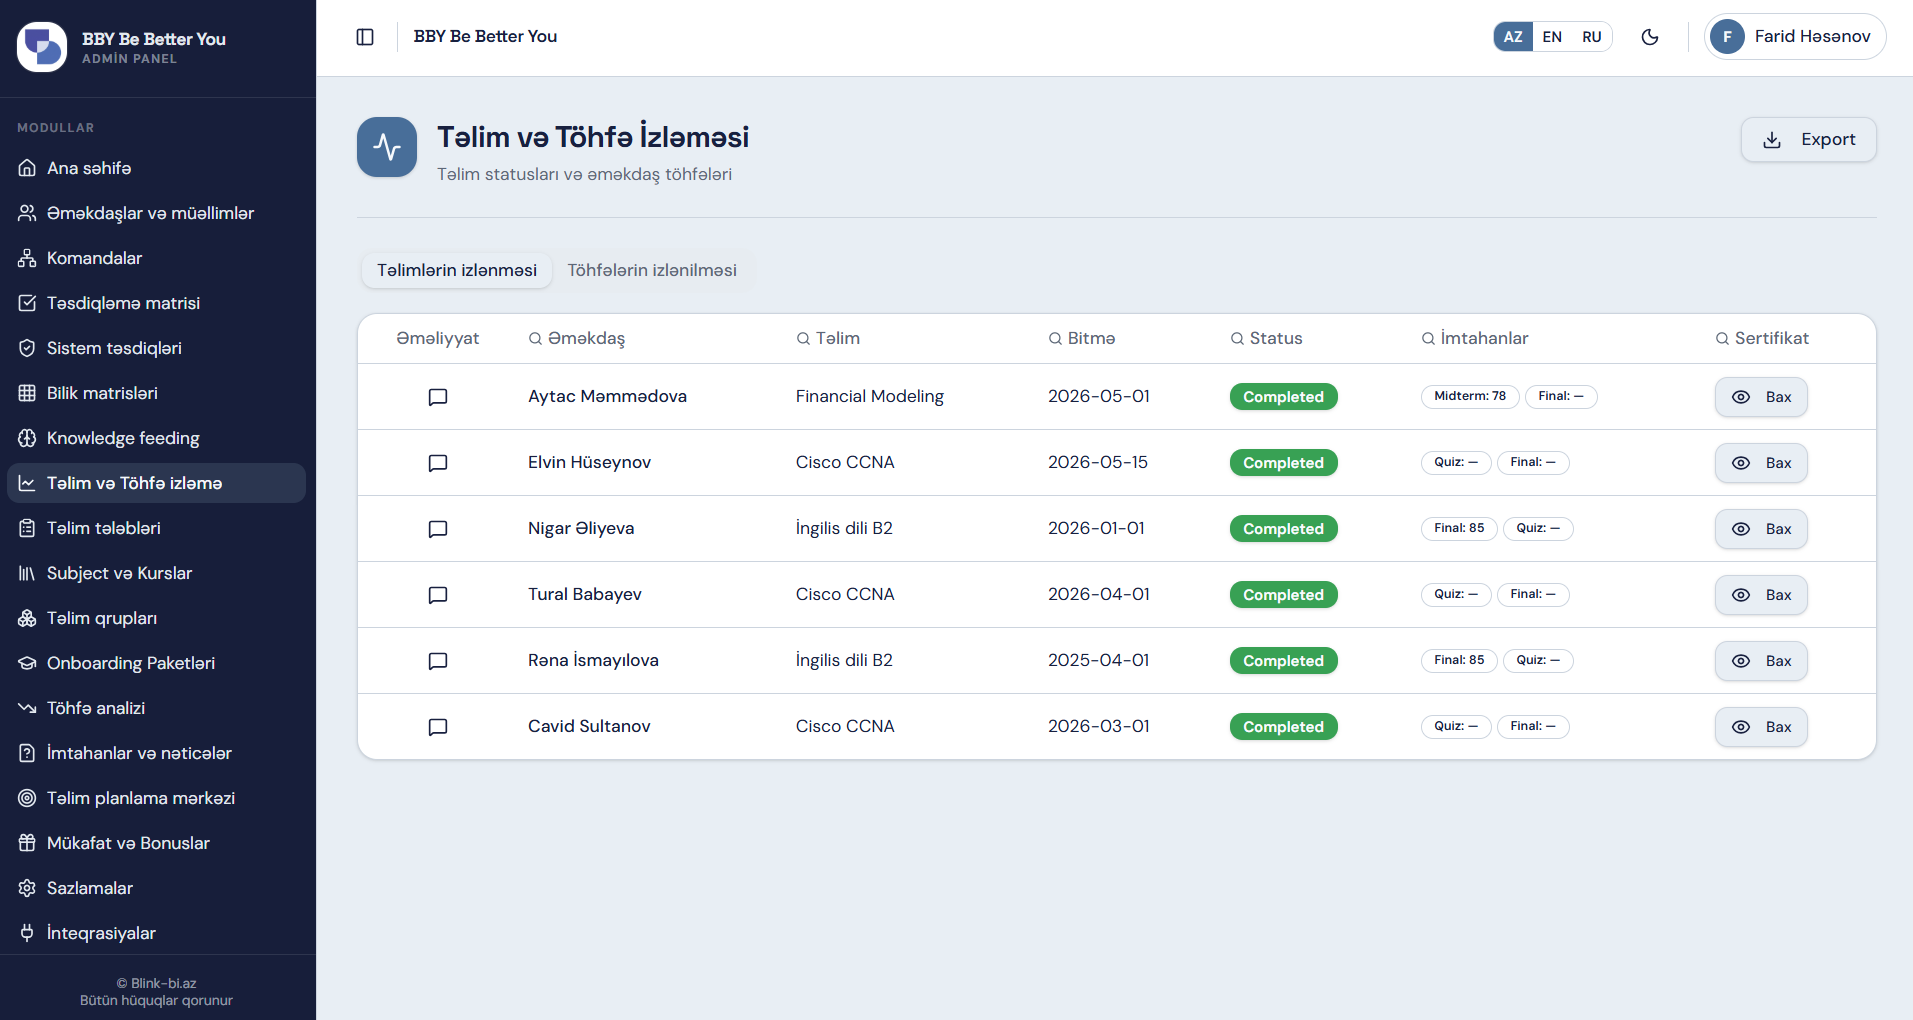Click Completed status for Tural Babayev
This screenshot has height=1020, width=1913.
[1283, 595]
